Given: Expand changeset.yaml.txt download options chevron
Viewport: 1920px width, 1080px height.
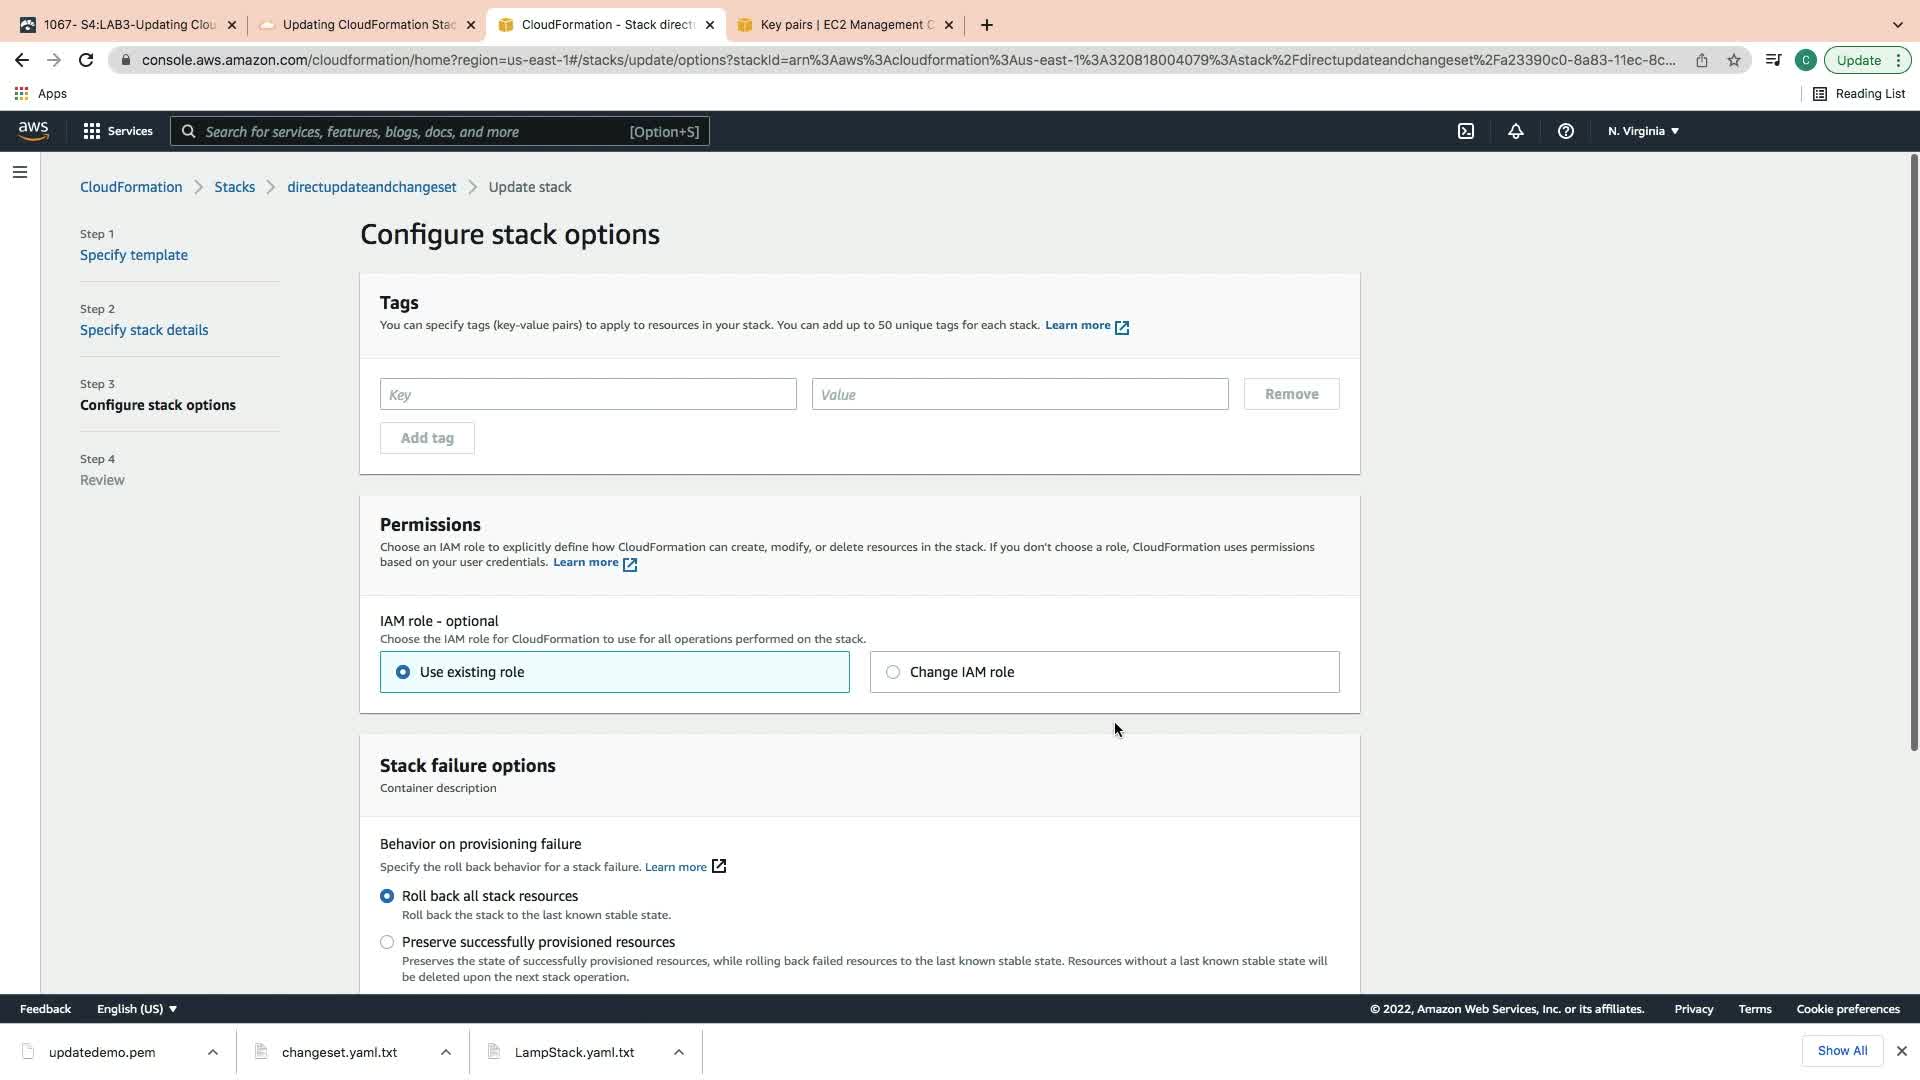Looking at the screenshot, I should tap(446, 1052).
